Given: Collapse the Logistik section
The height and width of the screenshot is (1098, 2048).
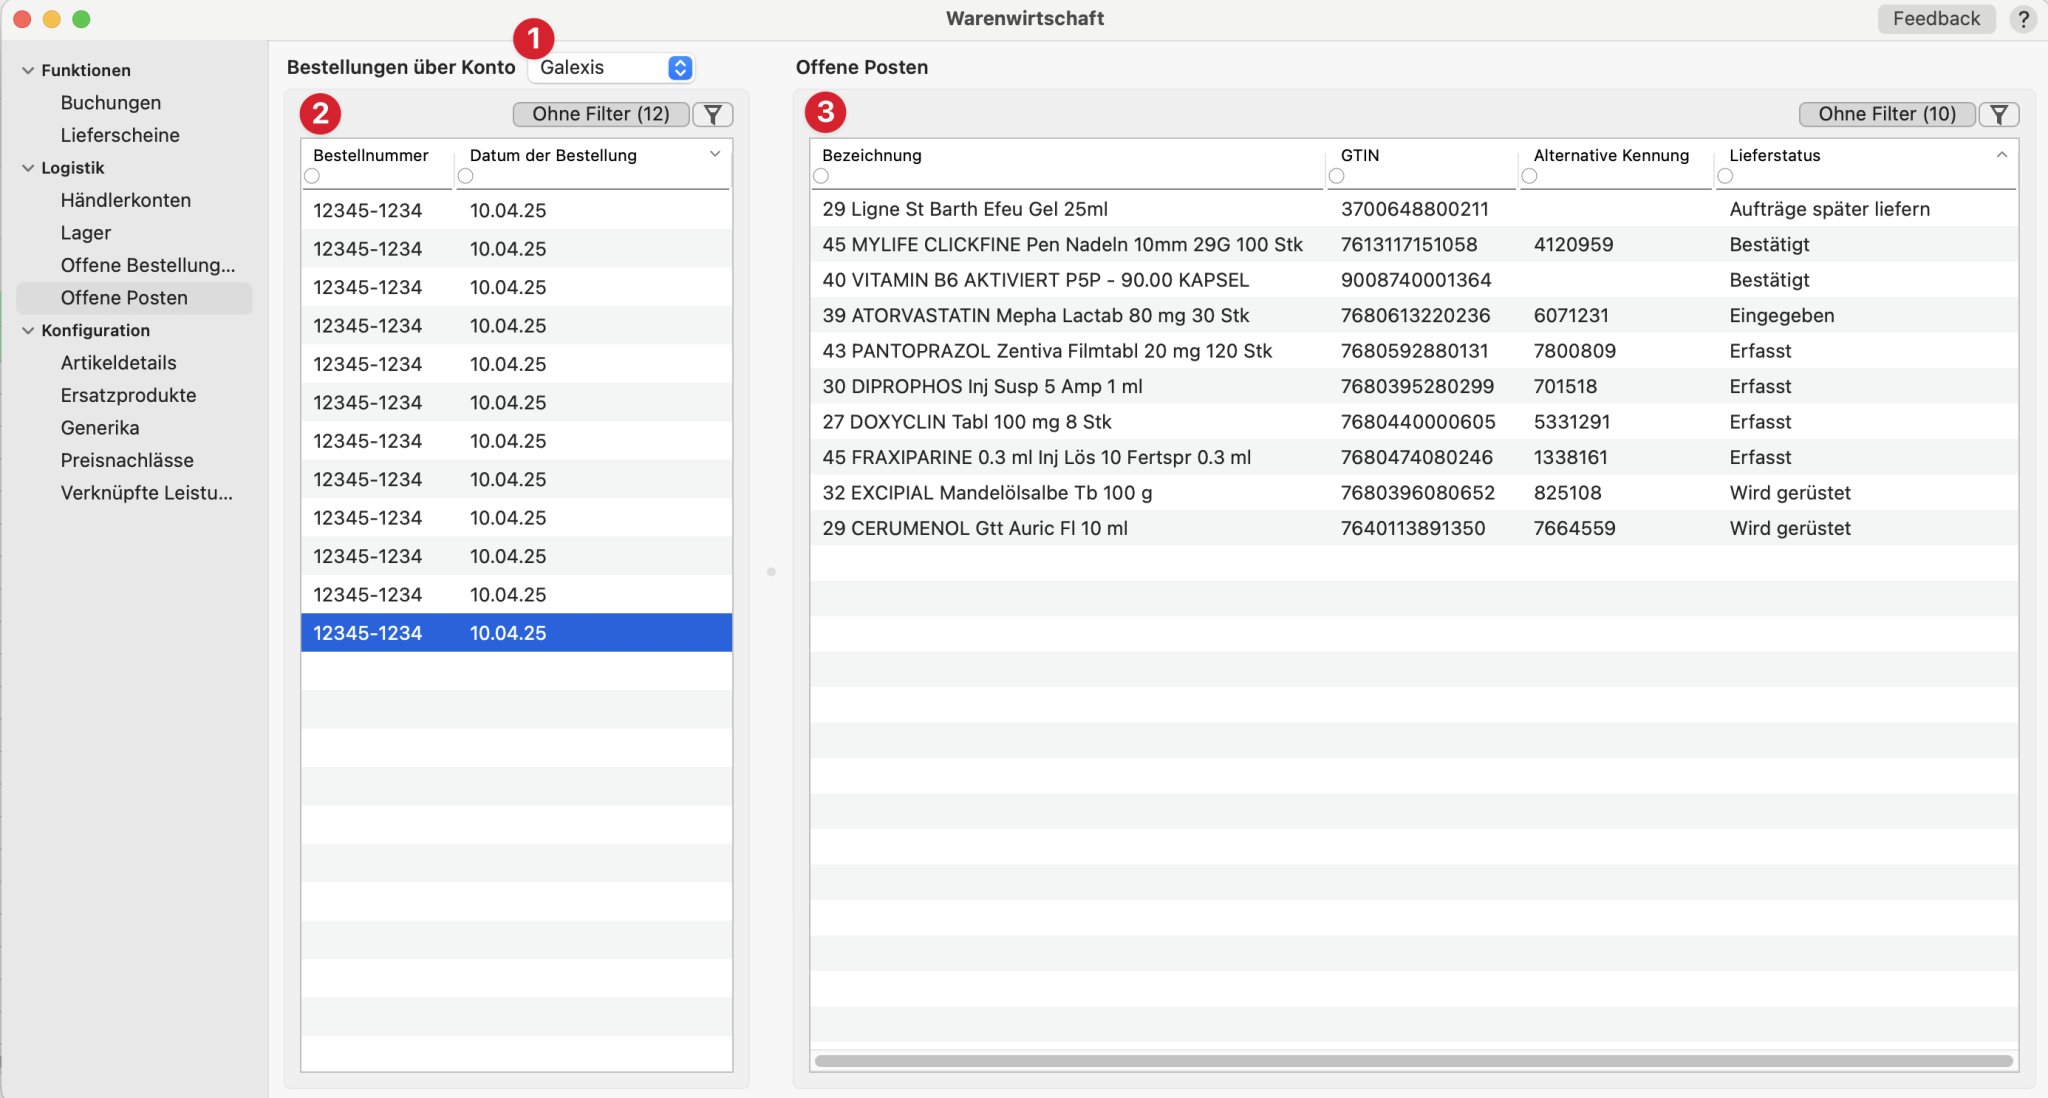Looking at the screenshot, I should click(x=28, y=168).
